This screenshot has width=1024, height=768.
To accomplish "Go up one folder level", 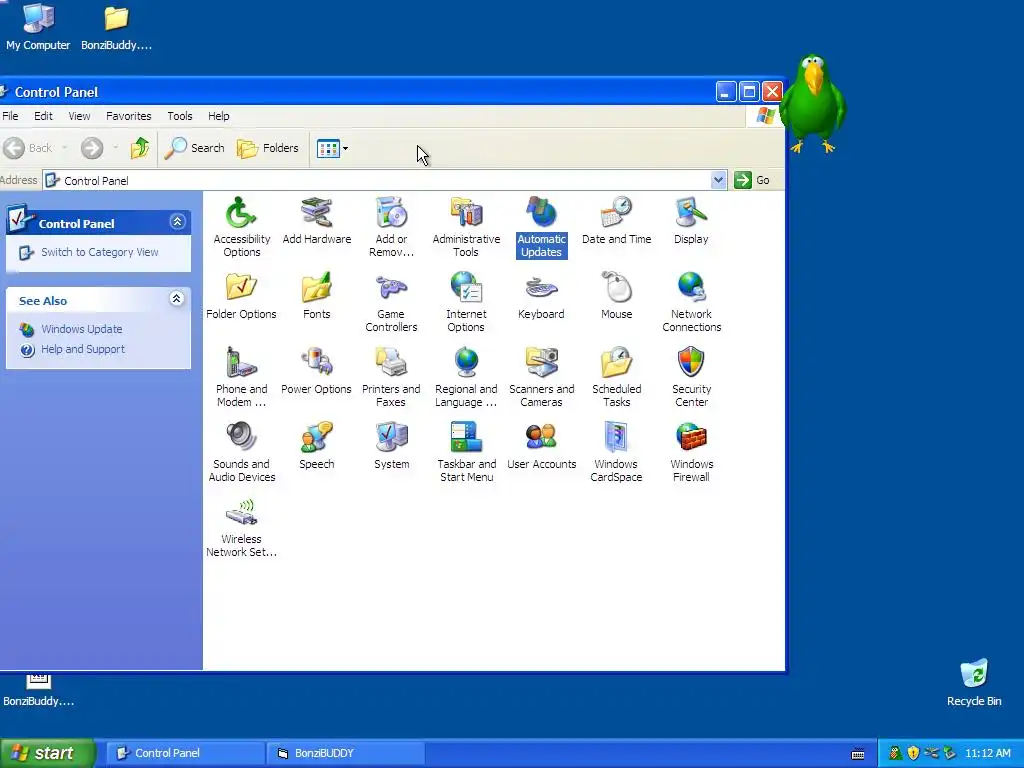I will tap(140, 148).
